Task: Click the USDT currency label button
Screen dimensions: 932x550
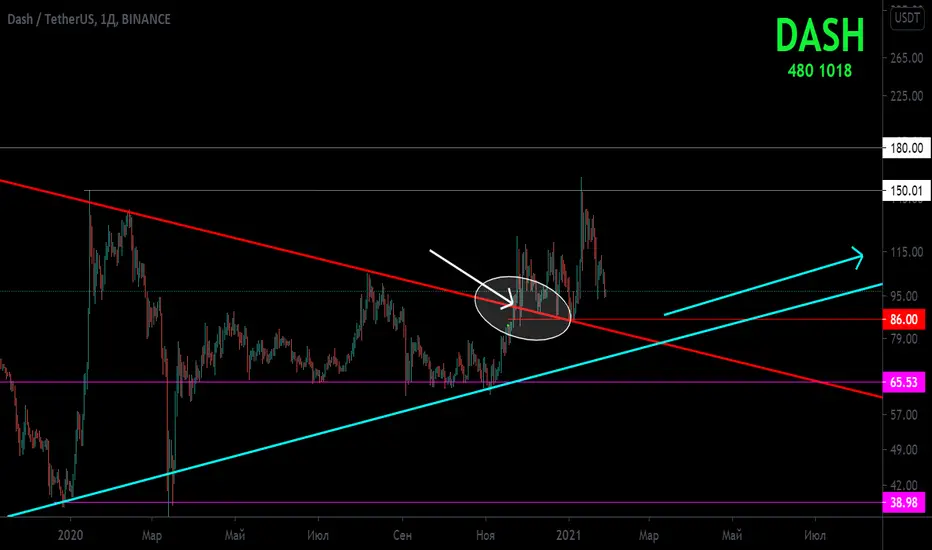Action: click(x=907, y=18)
